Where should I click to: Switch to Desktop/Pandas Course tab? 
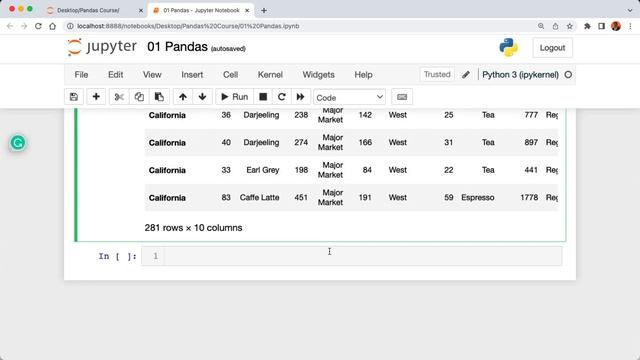(88, 10)
